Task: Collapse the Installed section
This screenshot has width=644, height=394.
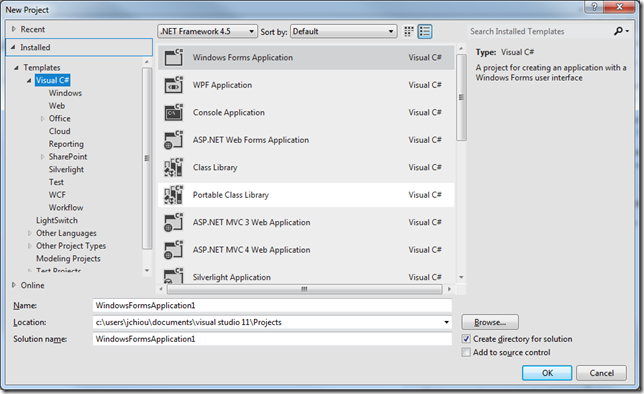Action: point(13,47)
